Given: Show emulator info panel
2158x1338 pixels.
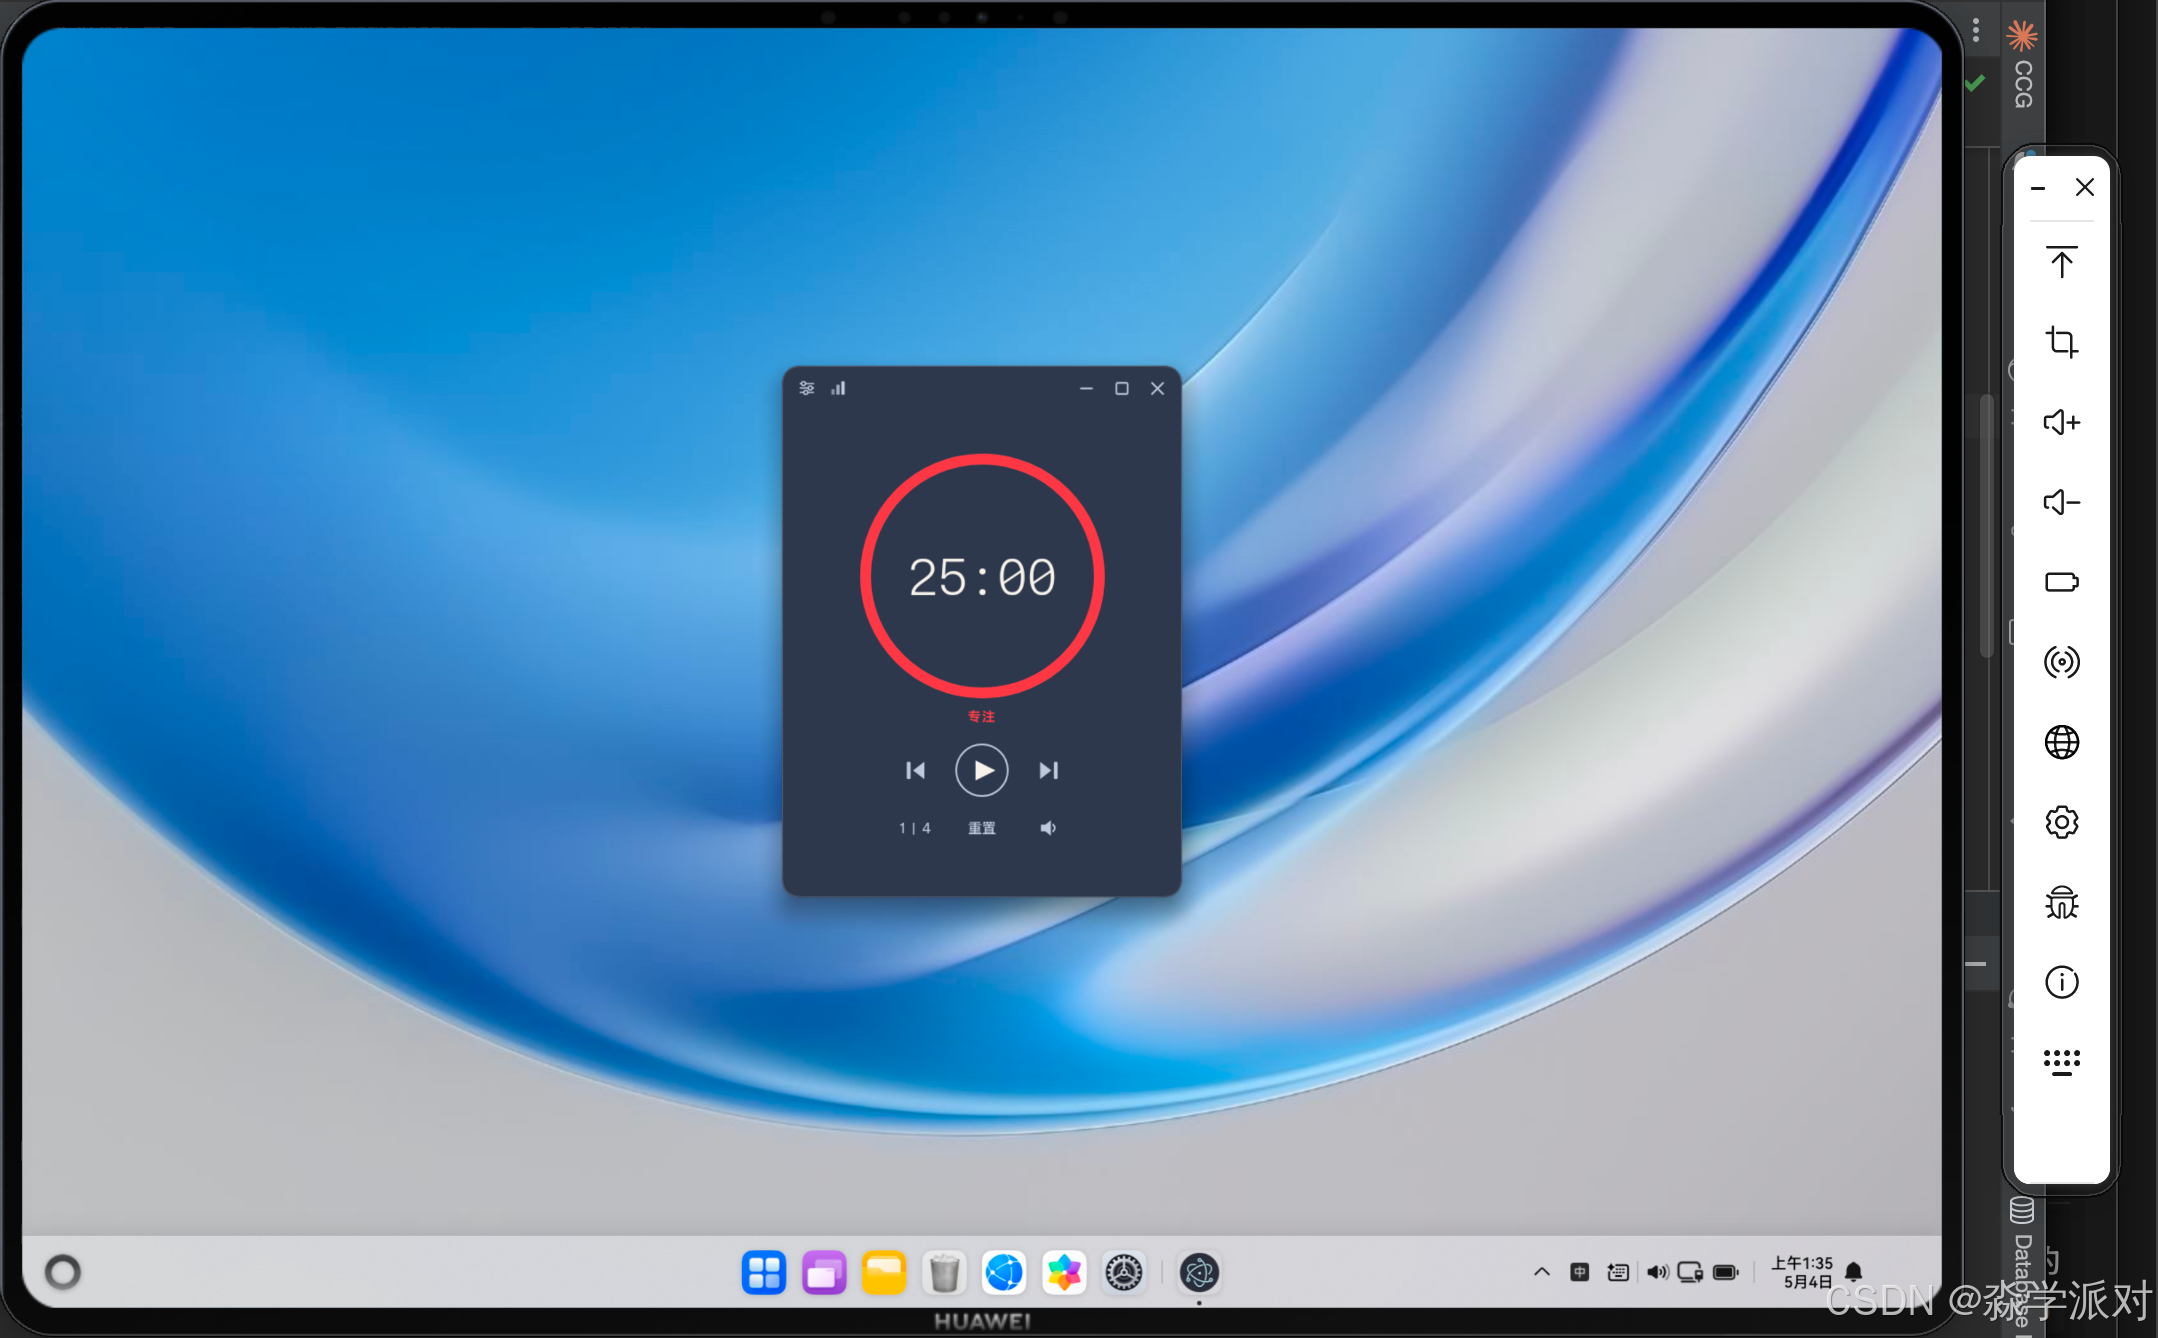Looking at the screenshot, I should click(x=2061, y=982).
